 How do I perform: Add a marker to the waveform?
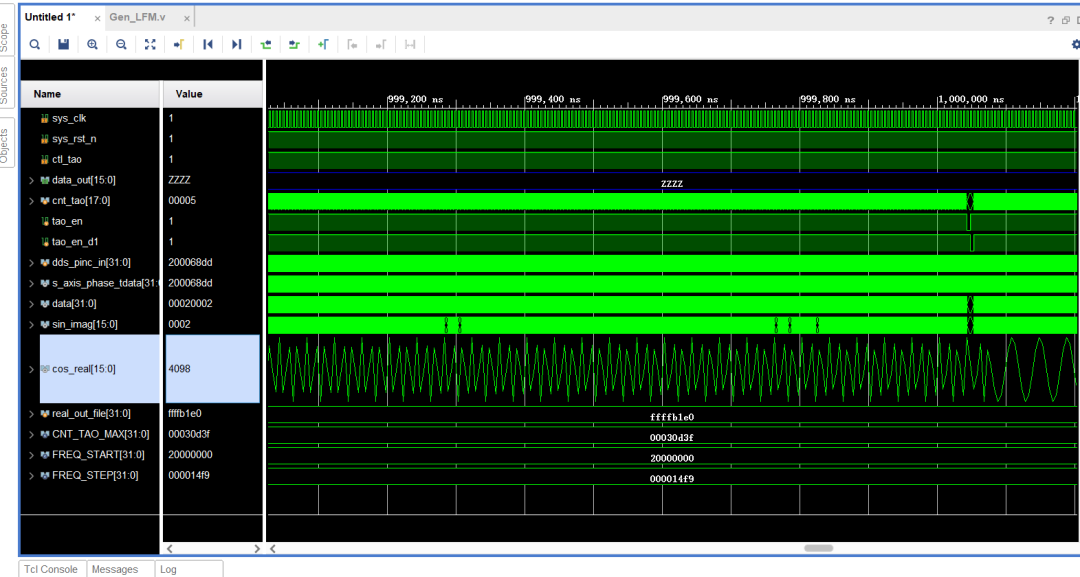coord(324,45)
